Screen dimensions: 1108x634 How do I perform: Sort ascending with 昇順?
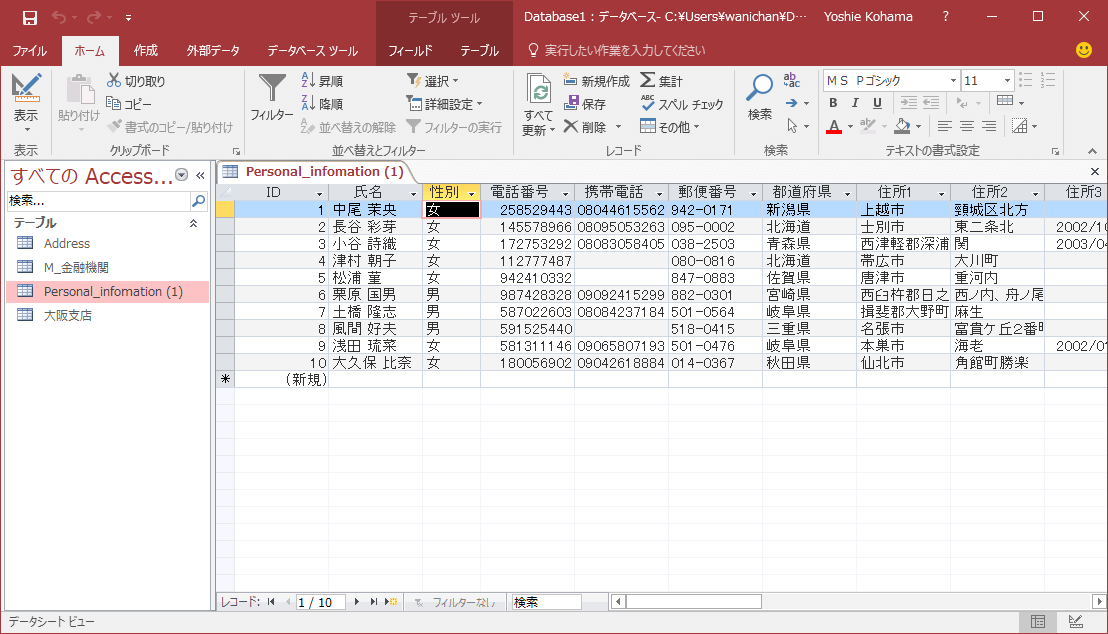pyautogui.click(x=322, y=81)
